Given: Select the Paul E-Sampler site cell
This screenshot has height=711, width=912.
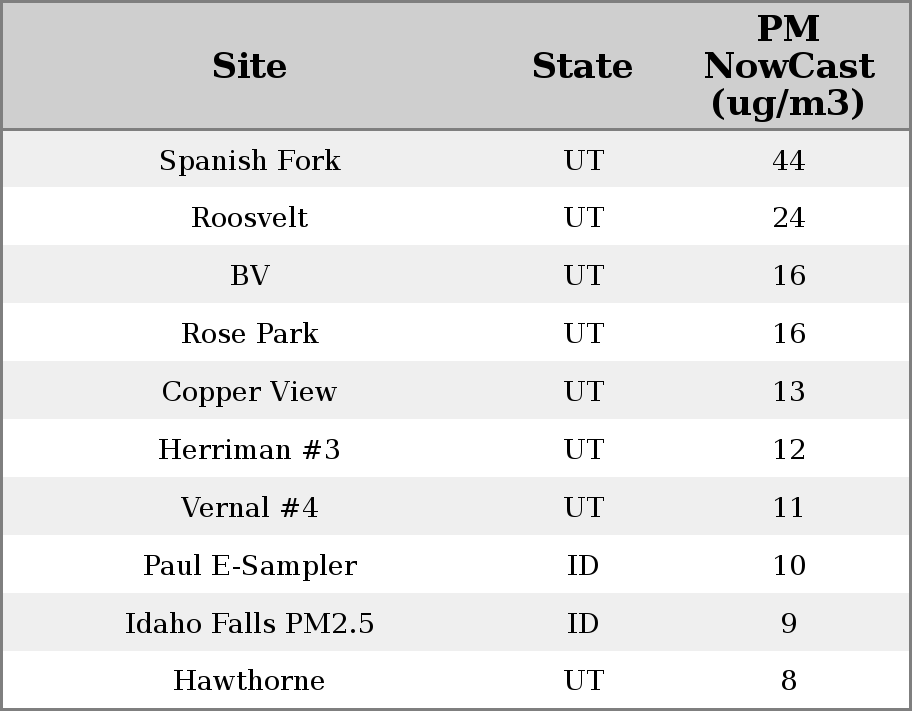Looking at the screenshot, I should 250,565.
